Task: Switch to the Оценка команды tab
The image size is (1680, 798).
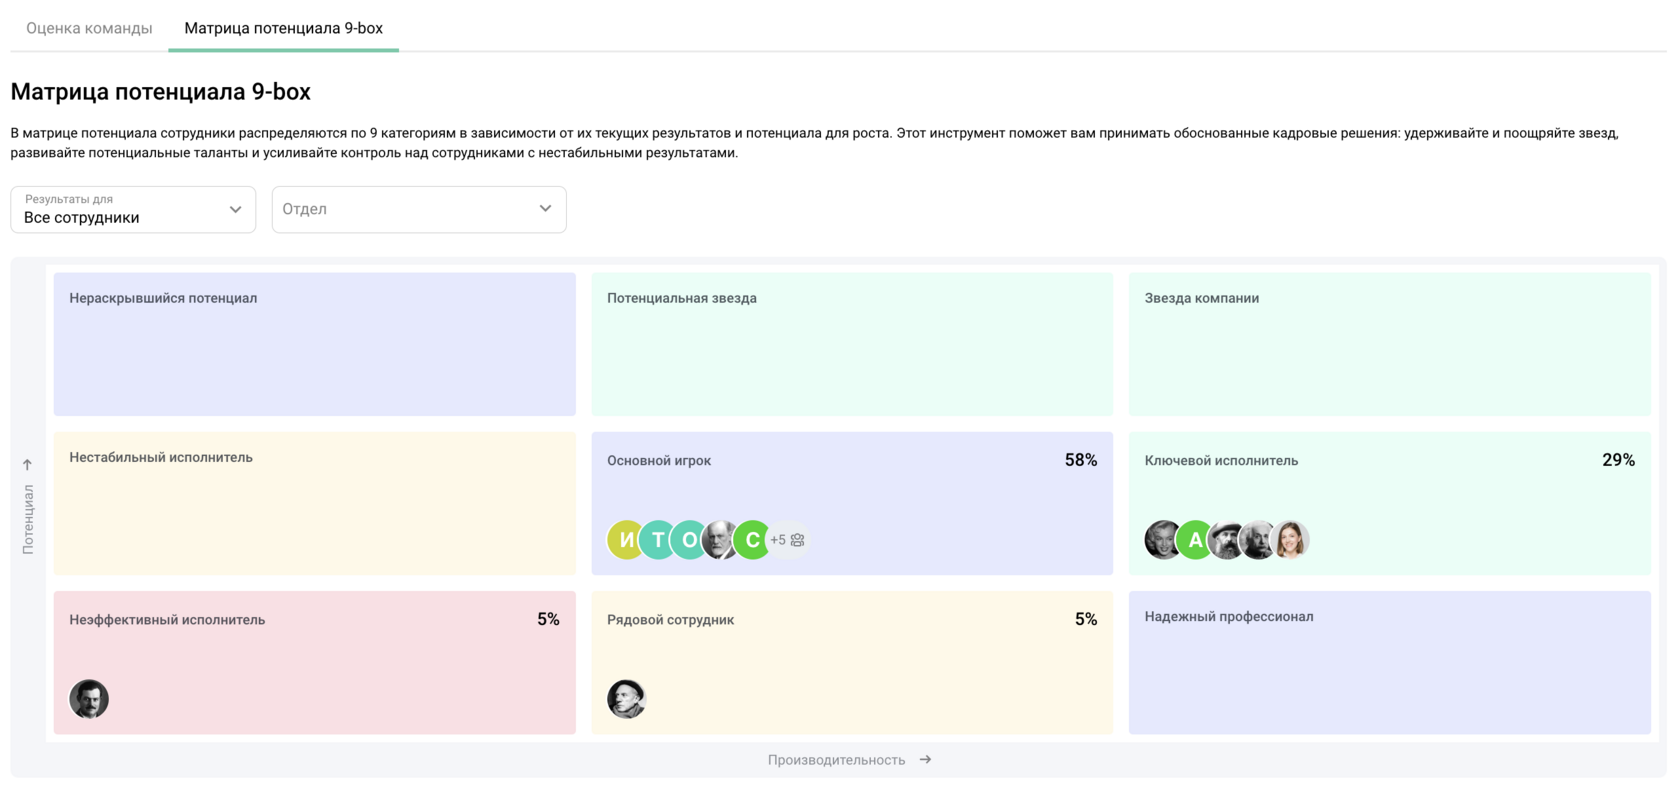Action: pos(89,28)
